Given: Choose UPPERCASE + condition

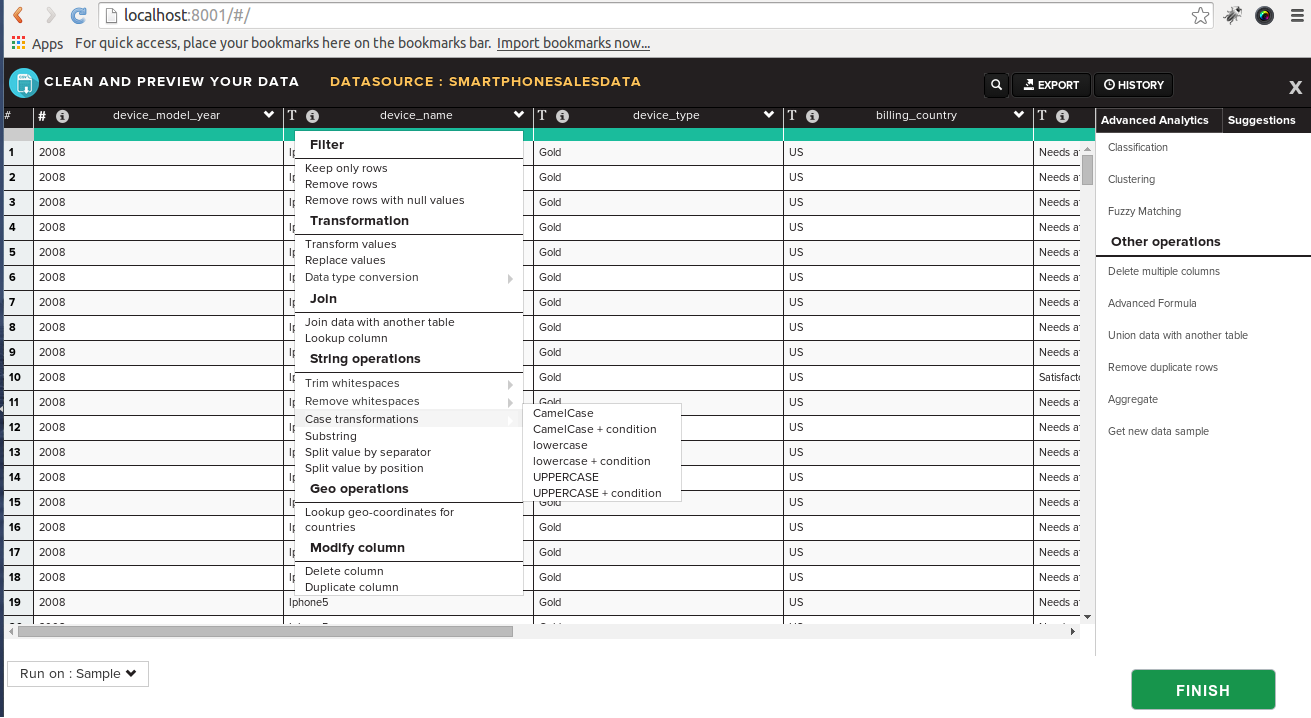Looking at the screenshot, I should pyautogui.click(x=597, y=493).
